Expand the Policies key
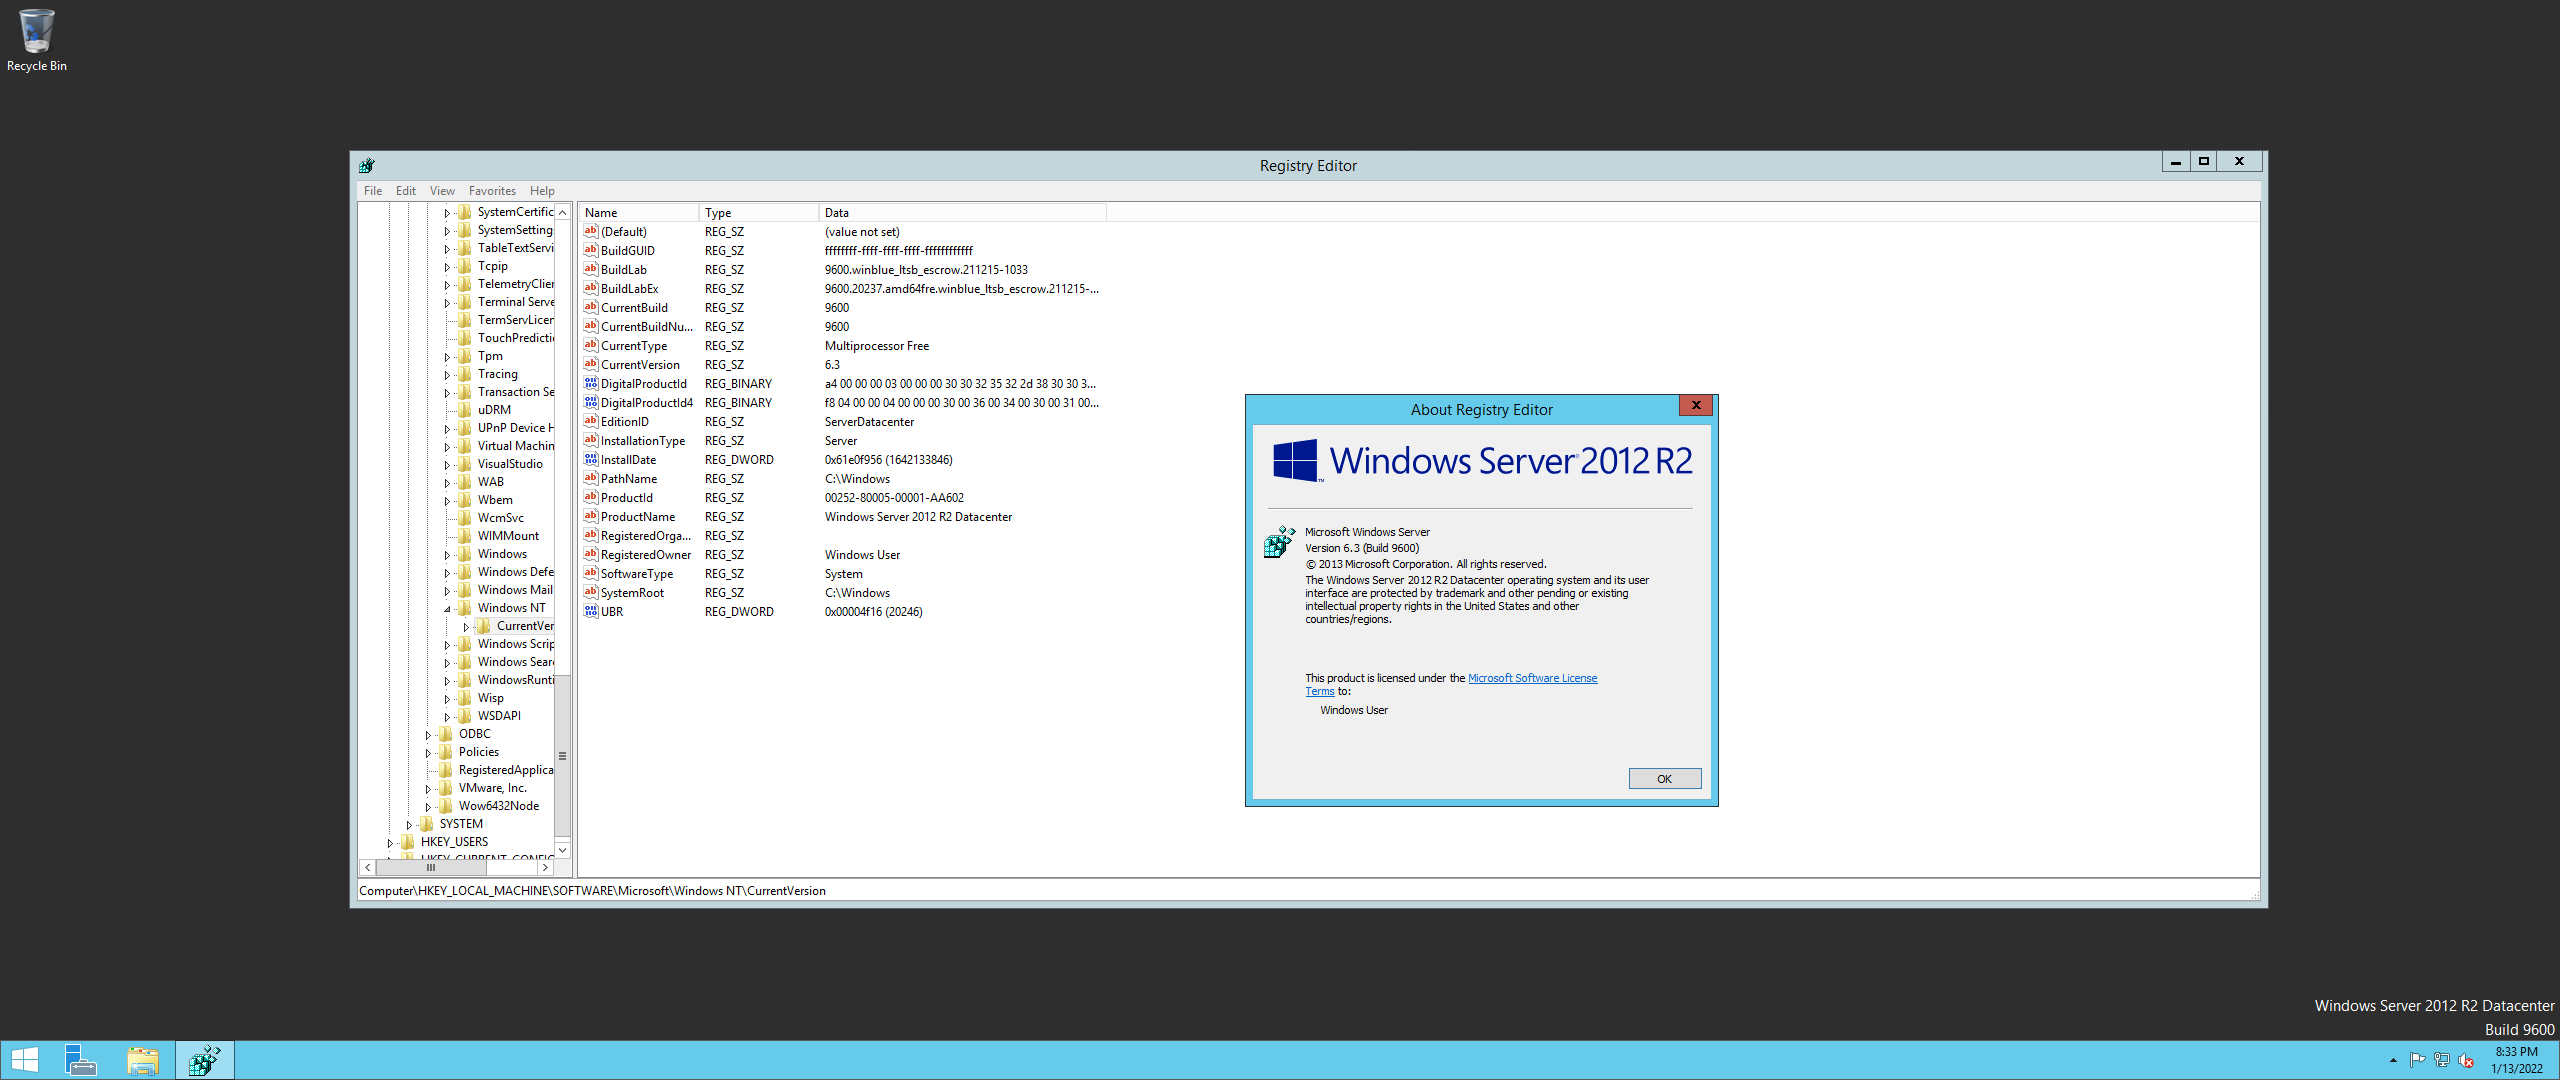The width and height of the screenshot is (2560, 1080). point(428,753)
